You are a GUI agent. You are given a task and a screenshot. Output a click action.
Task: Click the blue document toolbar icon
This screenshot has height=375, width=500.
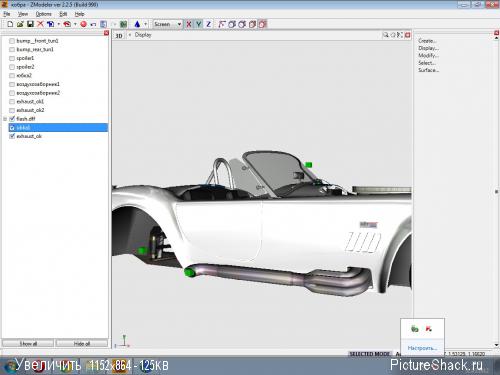[x=103, y=24]
